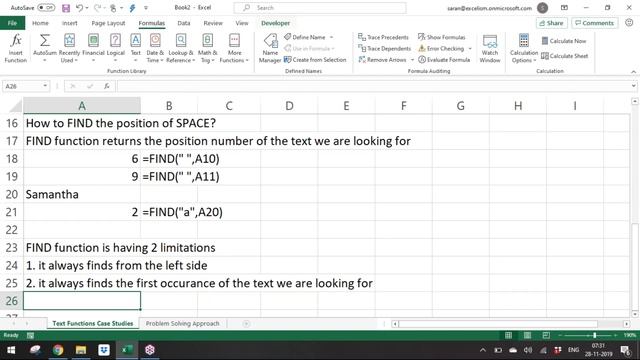Open Recently Used functions list
The width and height of the screenshot is (640, 360).
click(69, 48)
